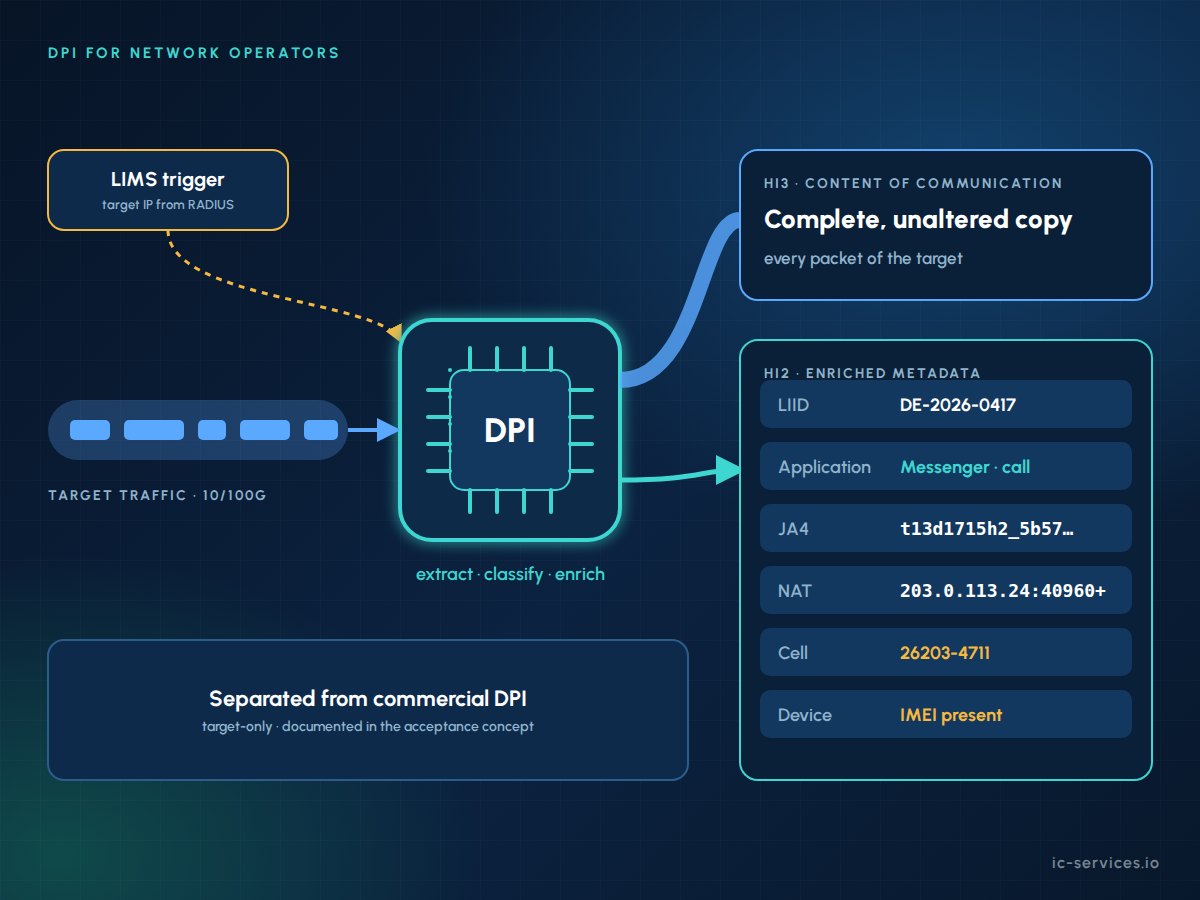This screenshot has height=900, width=1200.
Task: Click the 'Complete, unaltered copy' heading
Action: (918, 220)
